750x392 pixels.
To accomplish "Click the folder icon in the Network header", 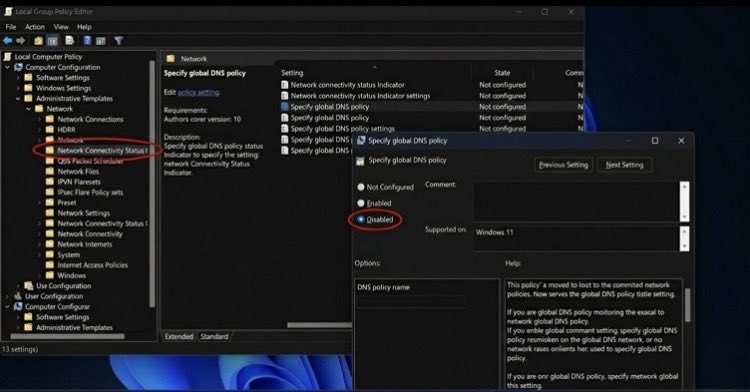I will click(x=170, y=58).
